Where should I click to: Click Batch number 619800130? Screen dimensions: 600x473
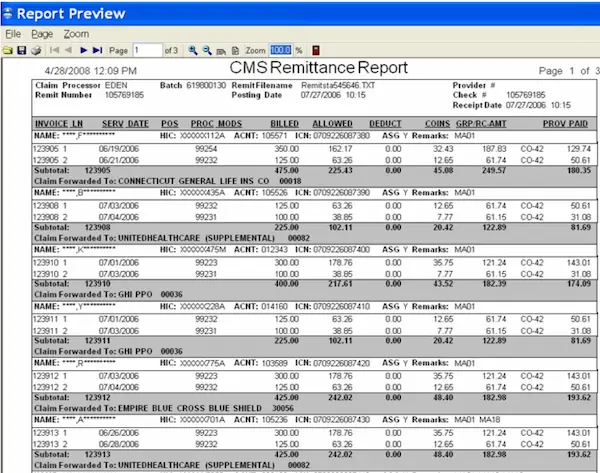pos(206,85)
